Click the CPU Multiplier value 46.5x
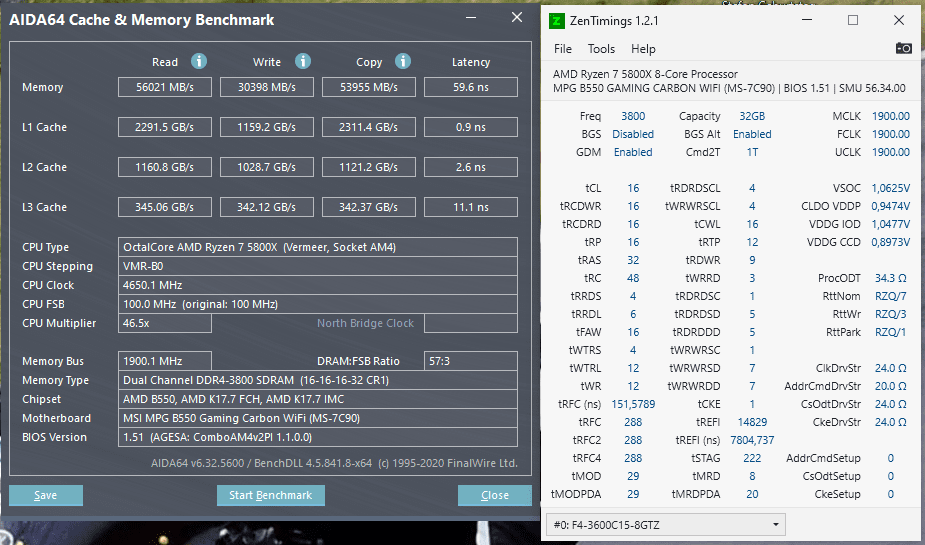Image resolution: width=925 pixels, height=545 pixels. click(165, 323)
